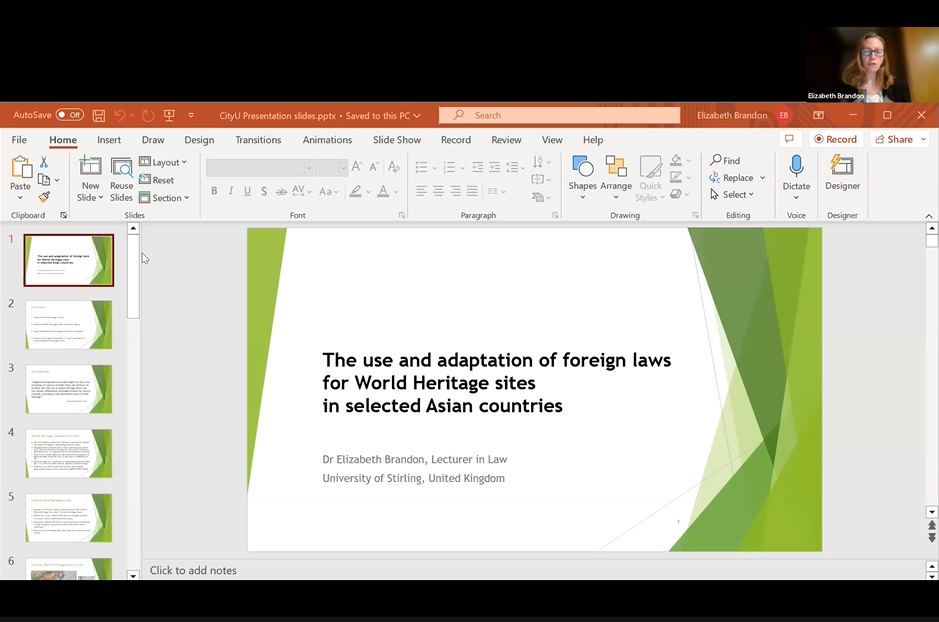Click the Cut scissors icon

[44, 162]
